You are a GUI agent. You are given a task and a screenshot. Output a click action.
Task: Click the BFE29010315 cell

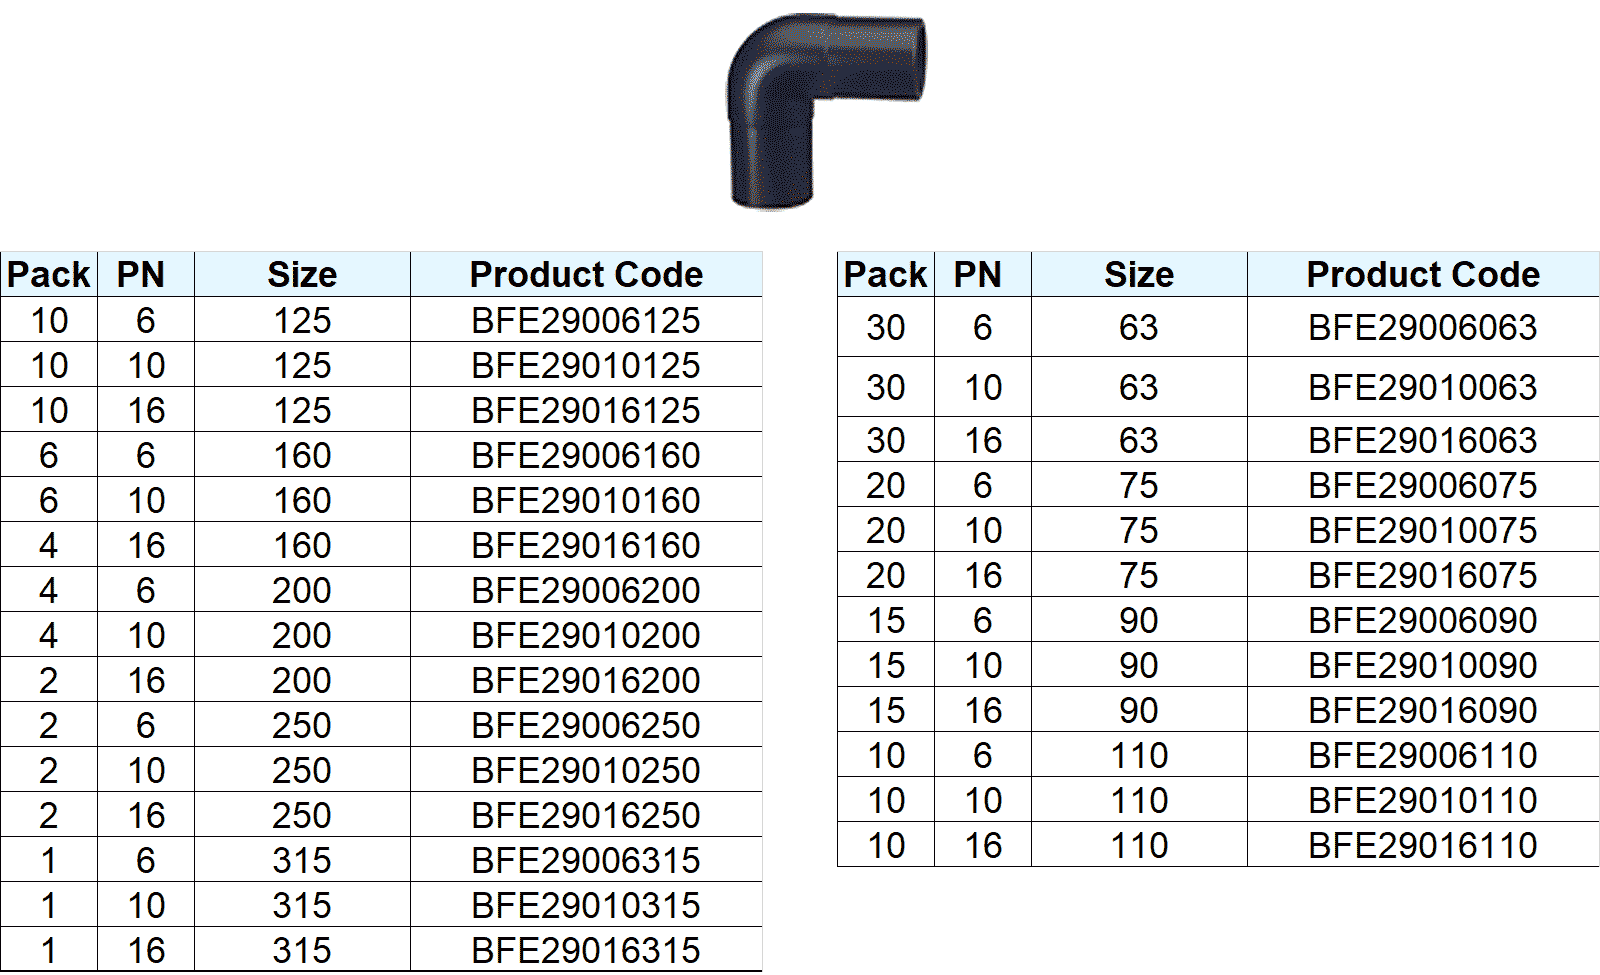585,906
